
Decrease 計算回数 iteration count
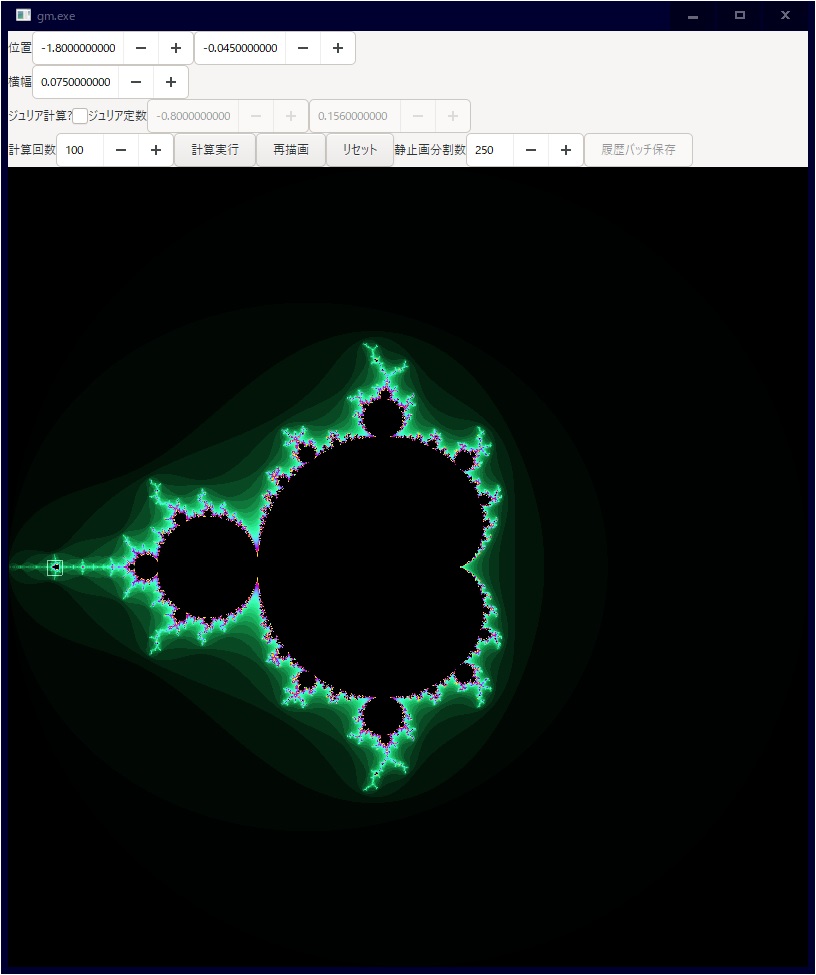[121, 150]
